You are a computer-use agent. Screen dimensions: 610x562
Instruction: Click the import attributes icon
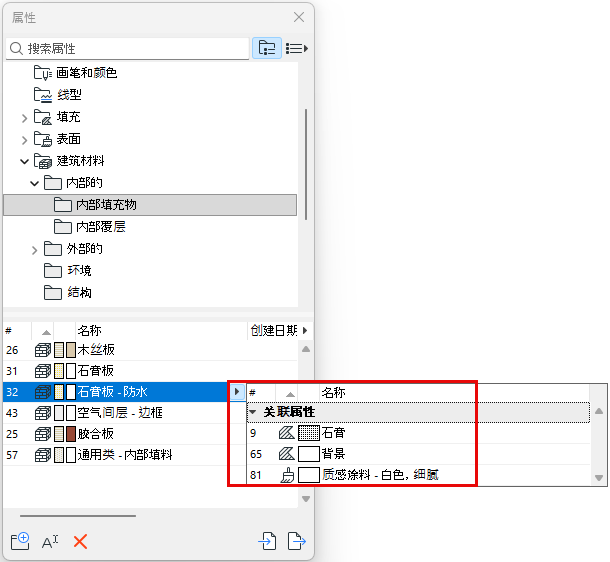point(267,541)
